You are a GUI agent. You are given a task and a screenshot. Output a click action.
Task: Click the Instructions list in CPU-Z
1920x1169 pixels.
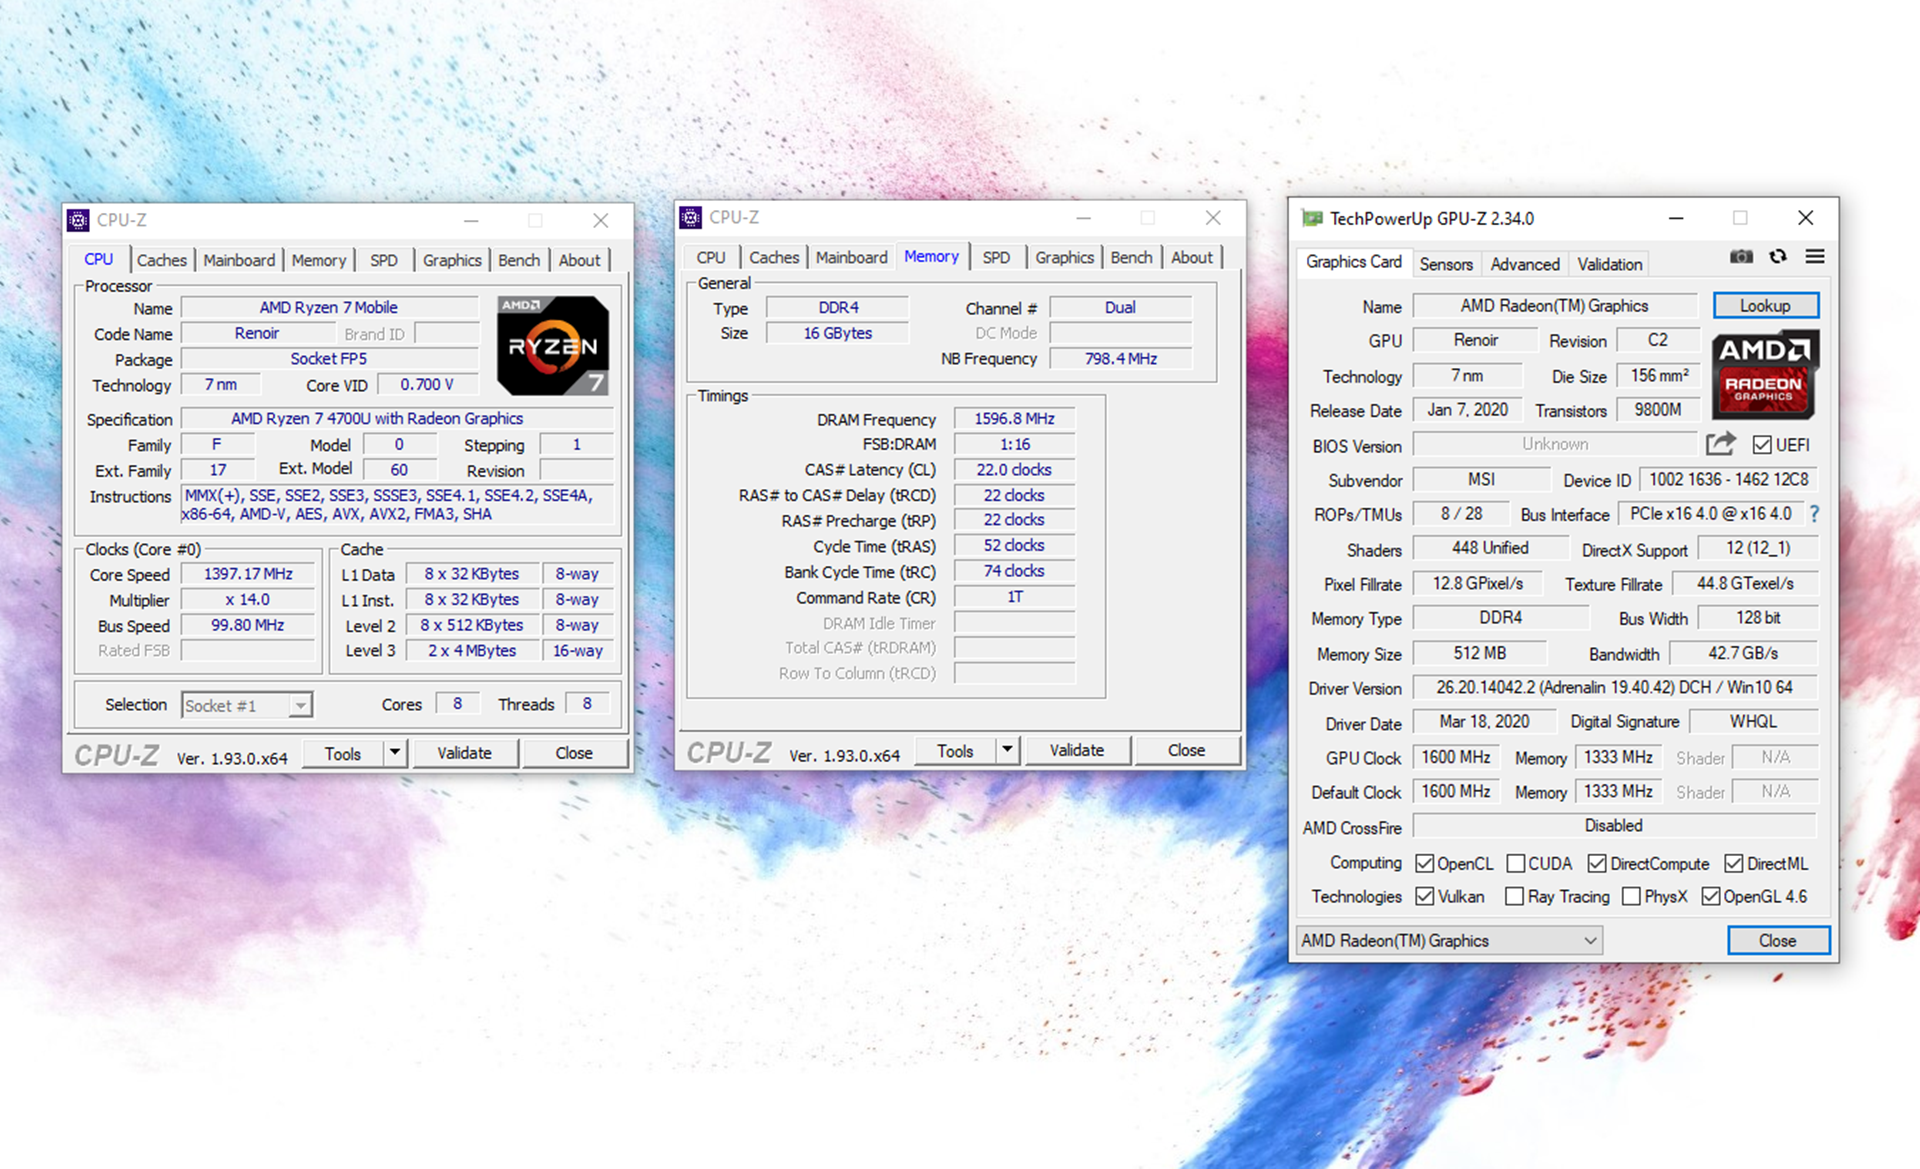tap(396, 505)
